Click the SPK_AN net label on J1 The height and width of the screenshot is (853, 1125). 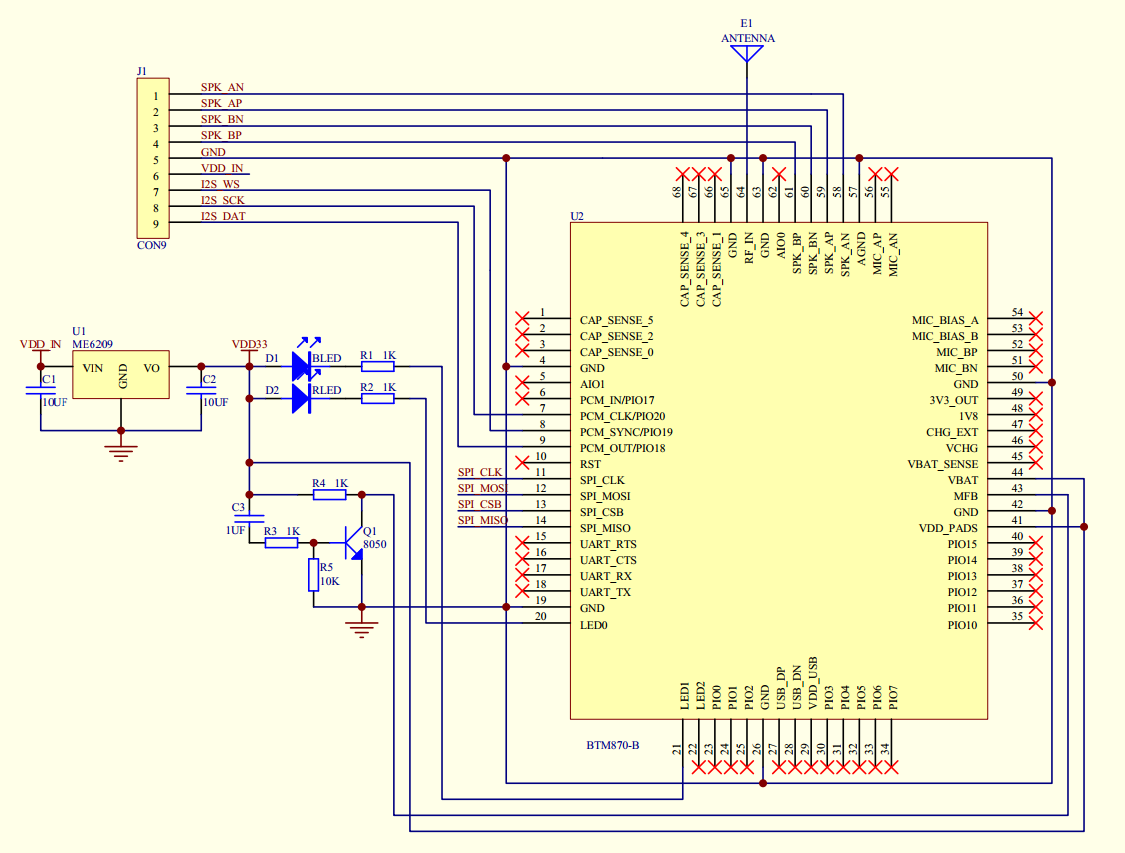222,87
